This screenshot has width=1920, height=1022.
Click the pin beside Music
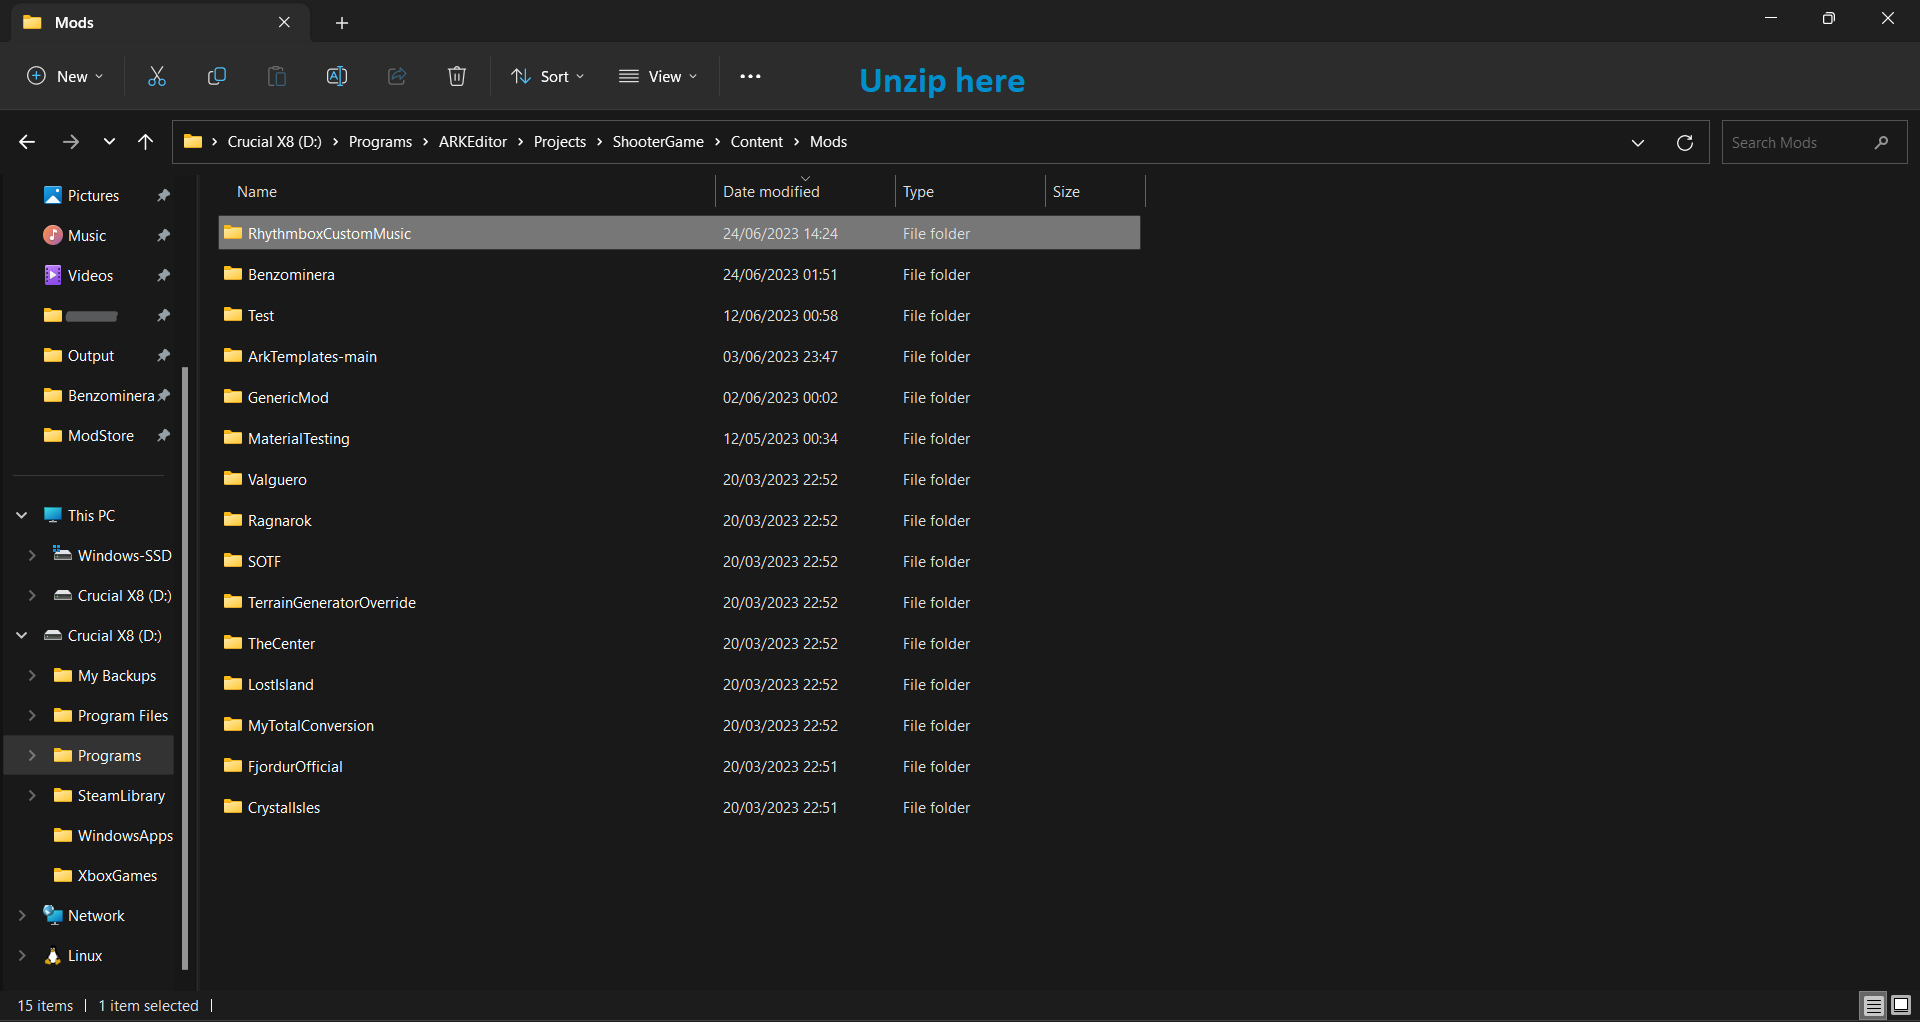point(164,235)
